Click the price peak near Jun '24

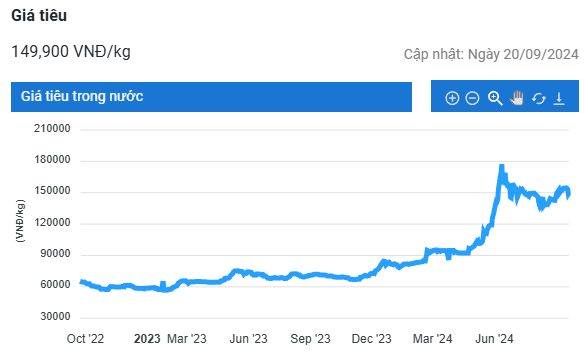tap(502, 166)
